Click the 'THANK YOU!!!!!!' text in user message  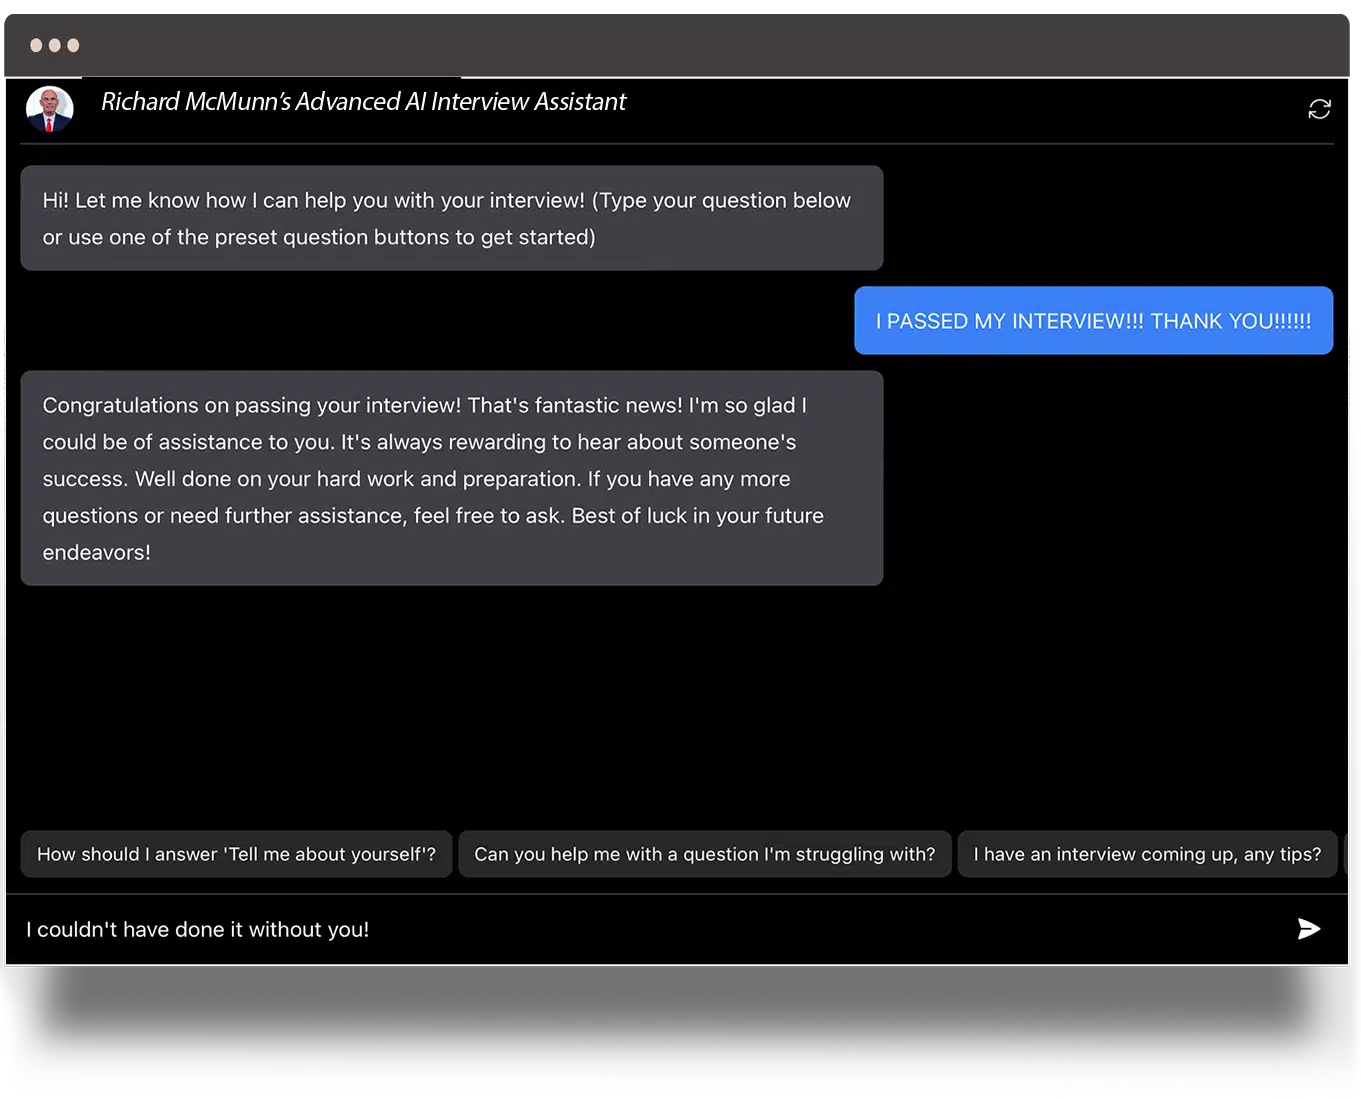pyautogui.click(x=1230, y=321)
